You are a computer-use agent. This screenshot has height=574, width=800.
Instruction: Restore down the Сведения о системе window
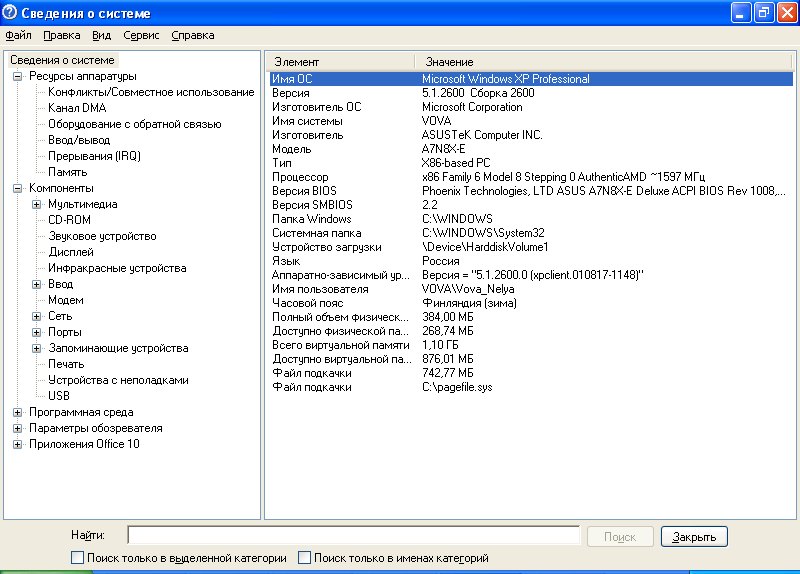click(x=764, y=13)
